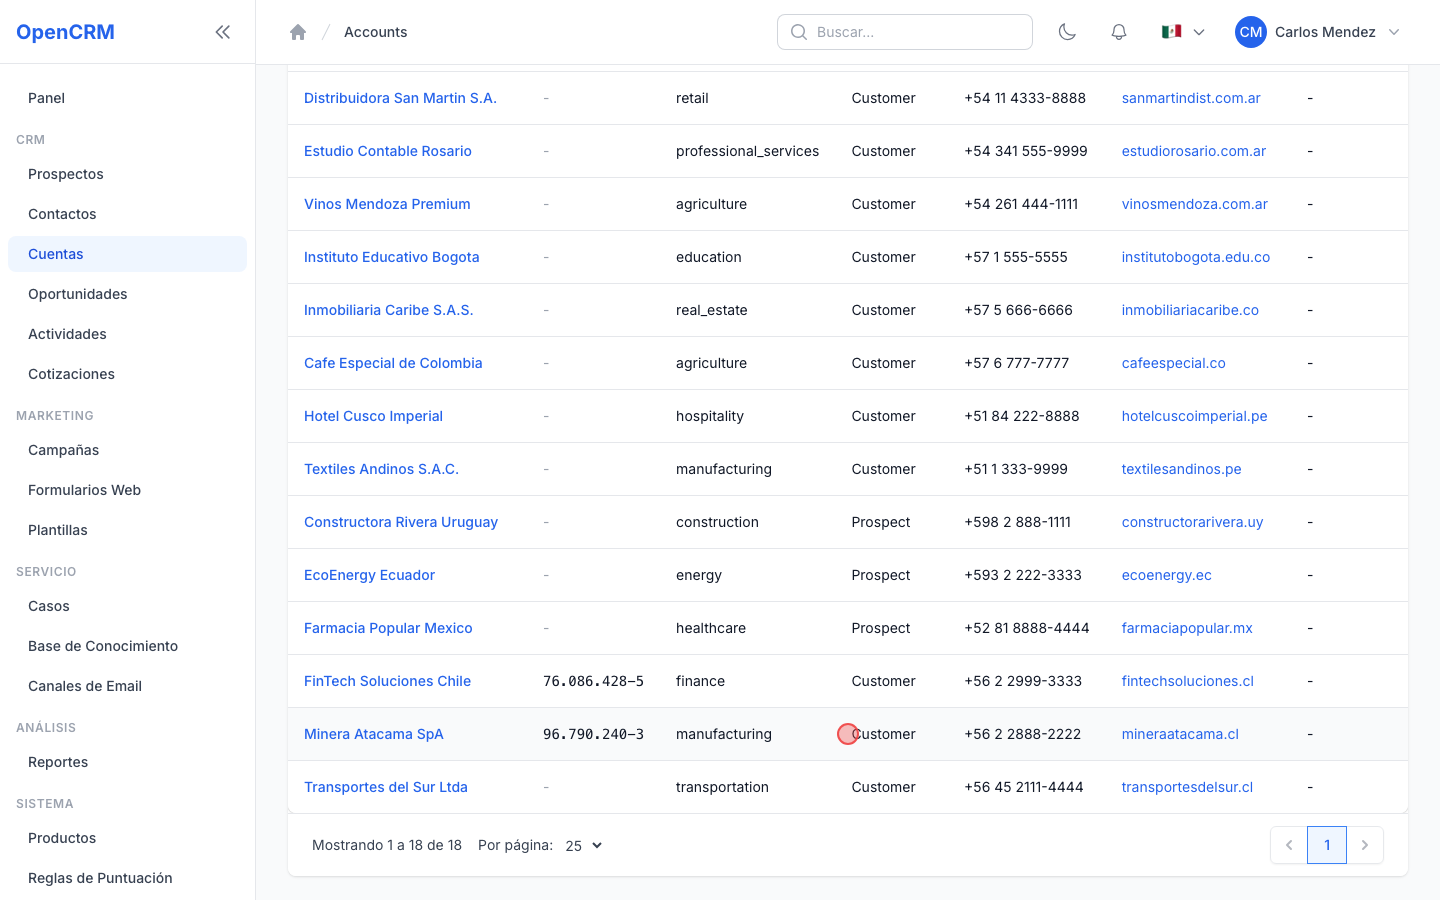Open Distribuidora San Martin S.A. account
The height and width of the screenshot is (900, 1440).
(x=400, y=98)
